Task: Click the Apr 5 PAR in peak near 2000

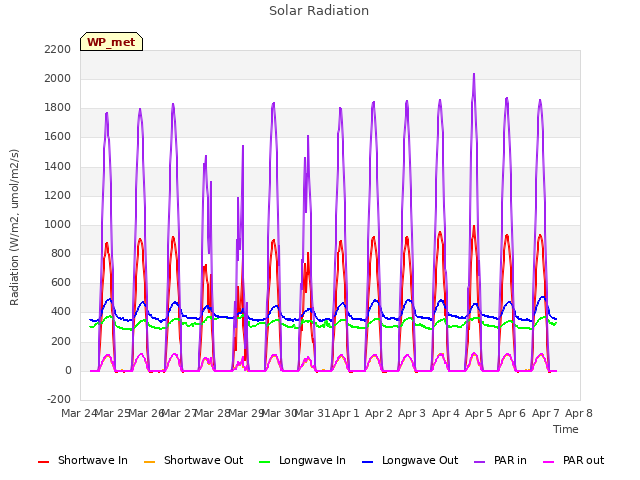Action: point(474,74)
